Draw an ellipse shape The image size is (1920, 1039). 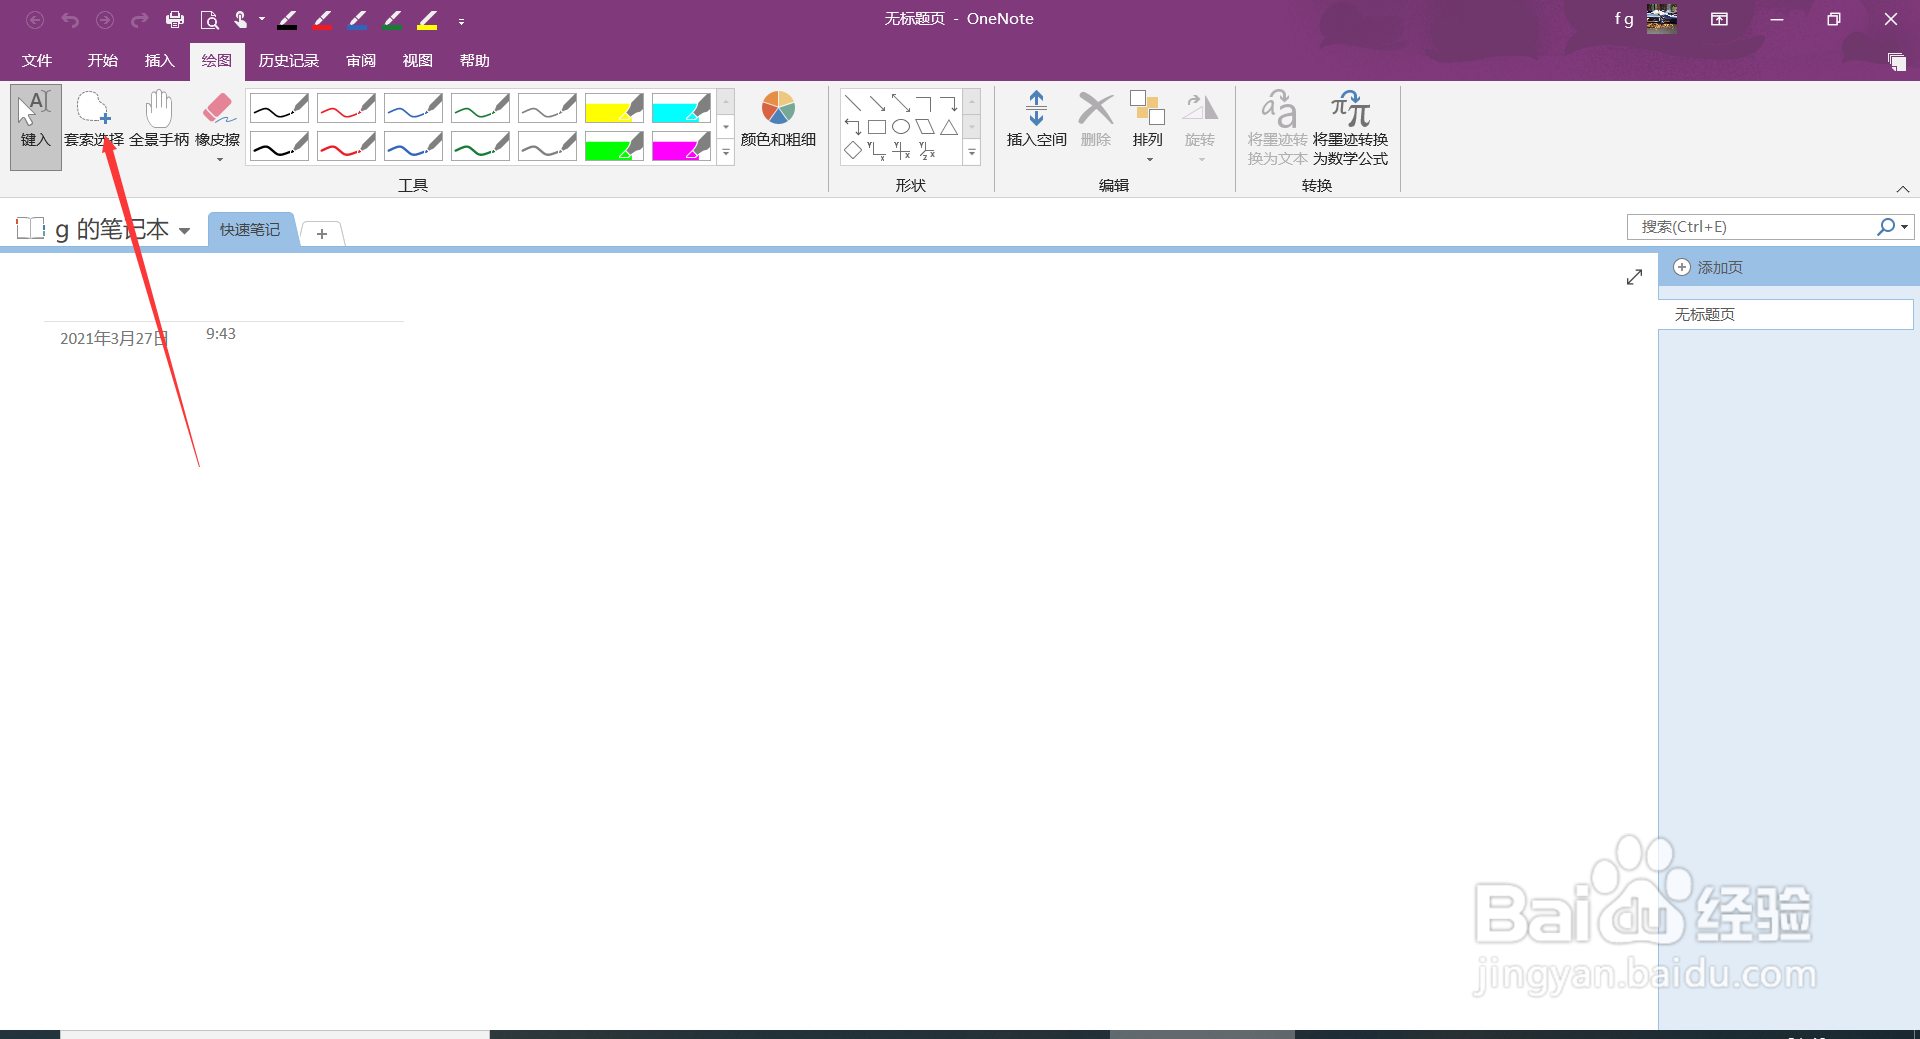[x=901, y=127]
